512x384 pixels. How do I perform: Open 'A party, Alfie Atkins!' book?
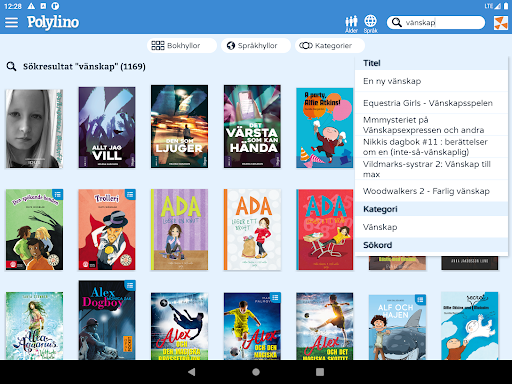click(x=325, y=128)
